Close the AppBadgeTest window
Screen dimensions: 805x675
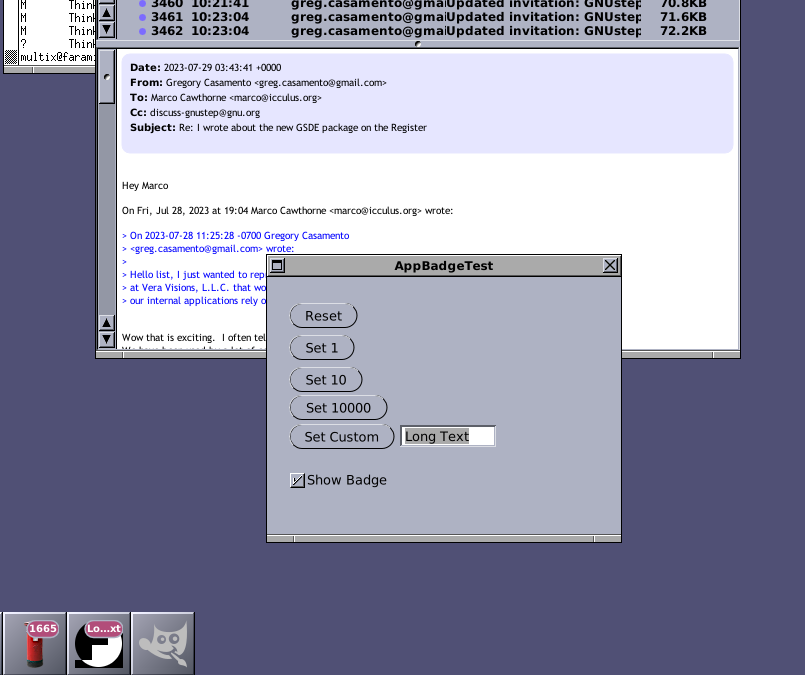click(610, 266)
